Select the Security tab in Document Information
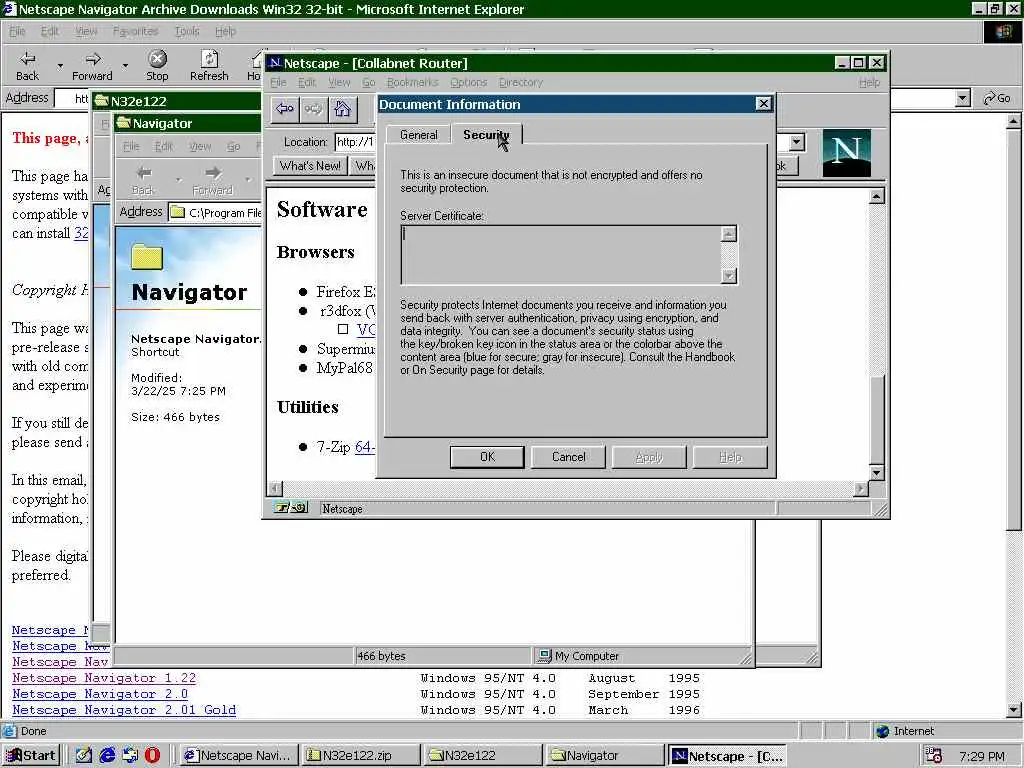This screenshot has width=1024, height=768. point(486,135)
